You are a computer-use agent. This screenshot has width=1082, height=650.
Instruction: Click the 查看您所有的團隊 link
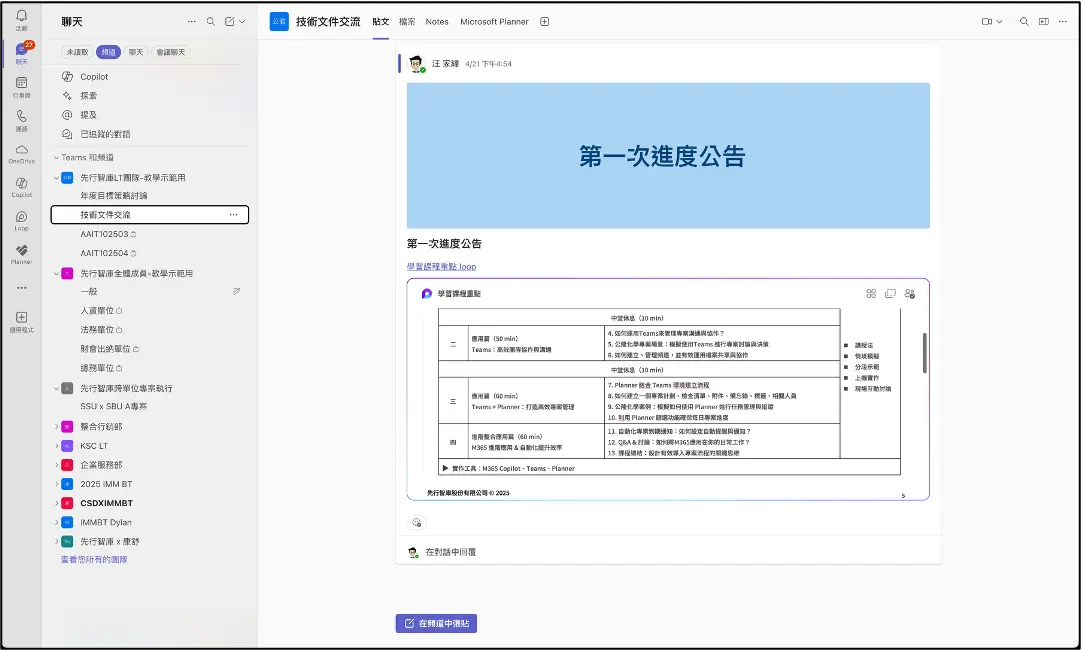[x=94, y=560]
